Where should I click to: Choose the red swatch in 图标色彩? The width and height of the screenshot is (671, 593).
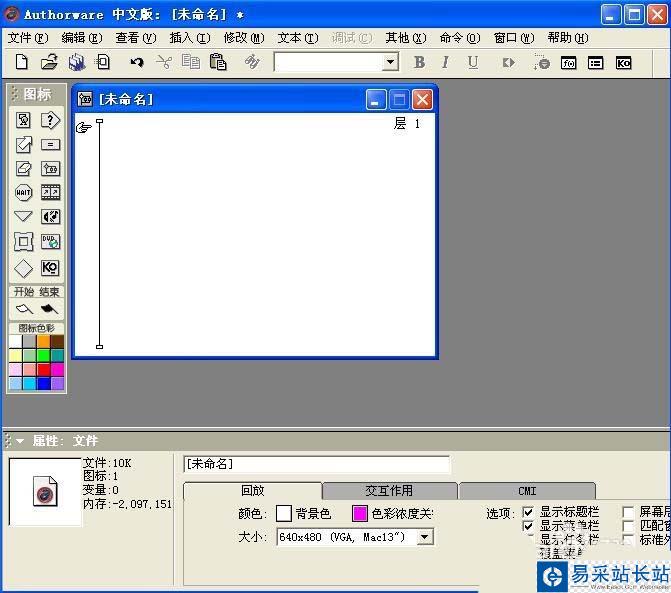tap(43, 369)
